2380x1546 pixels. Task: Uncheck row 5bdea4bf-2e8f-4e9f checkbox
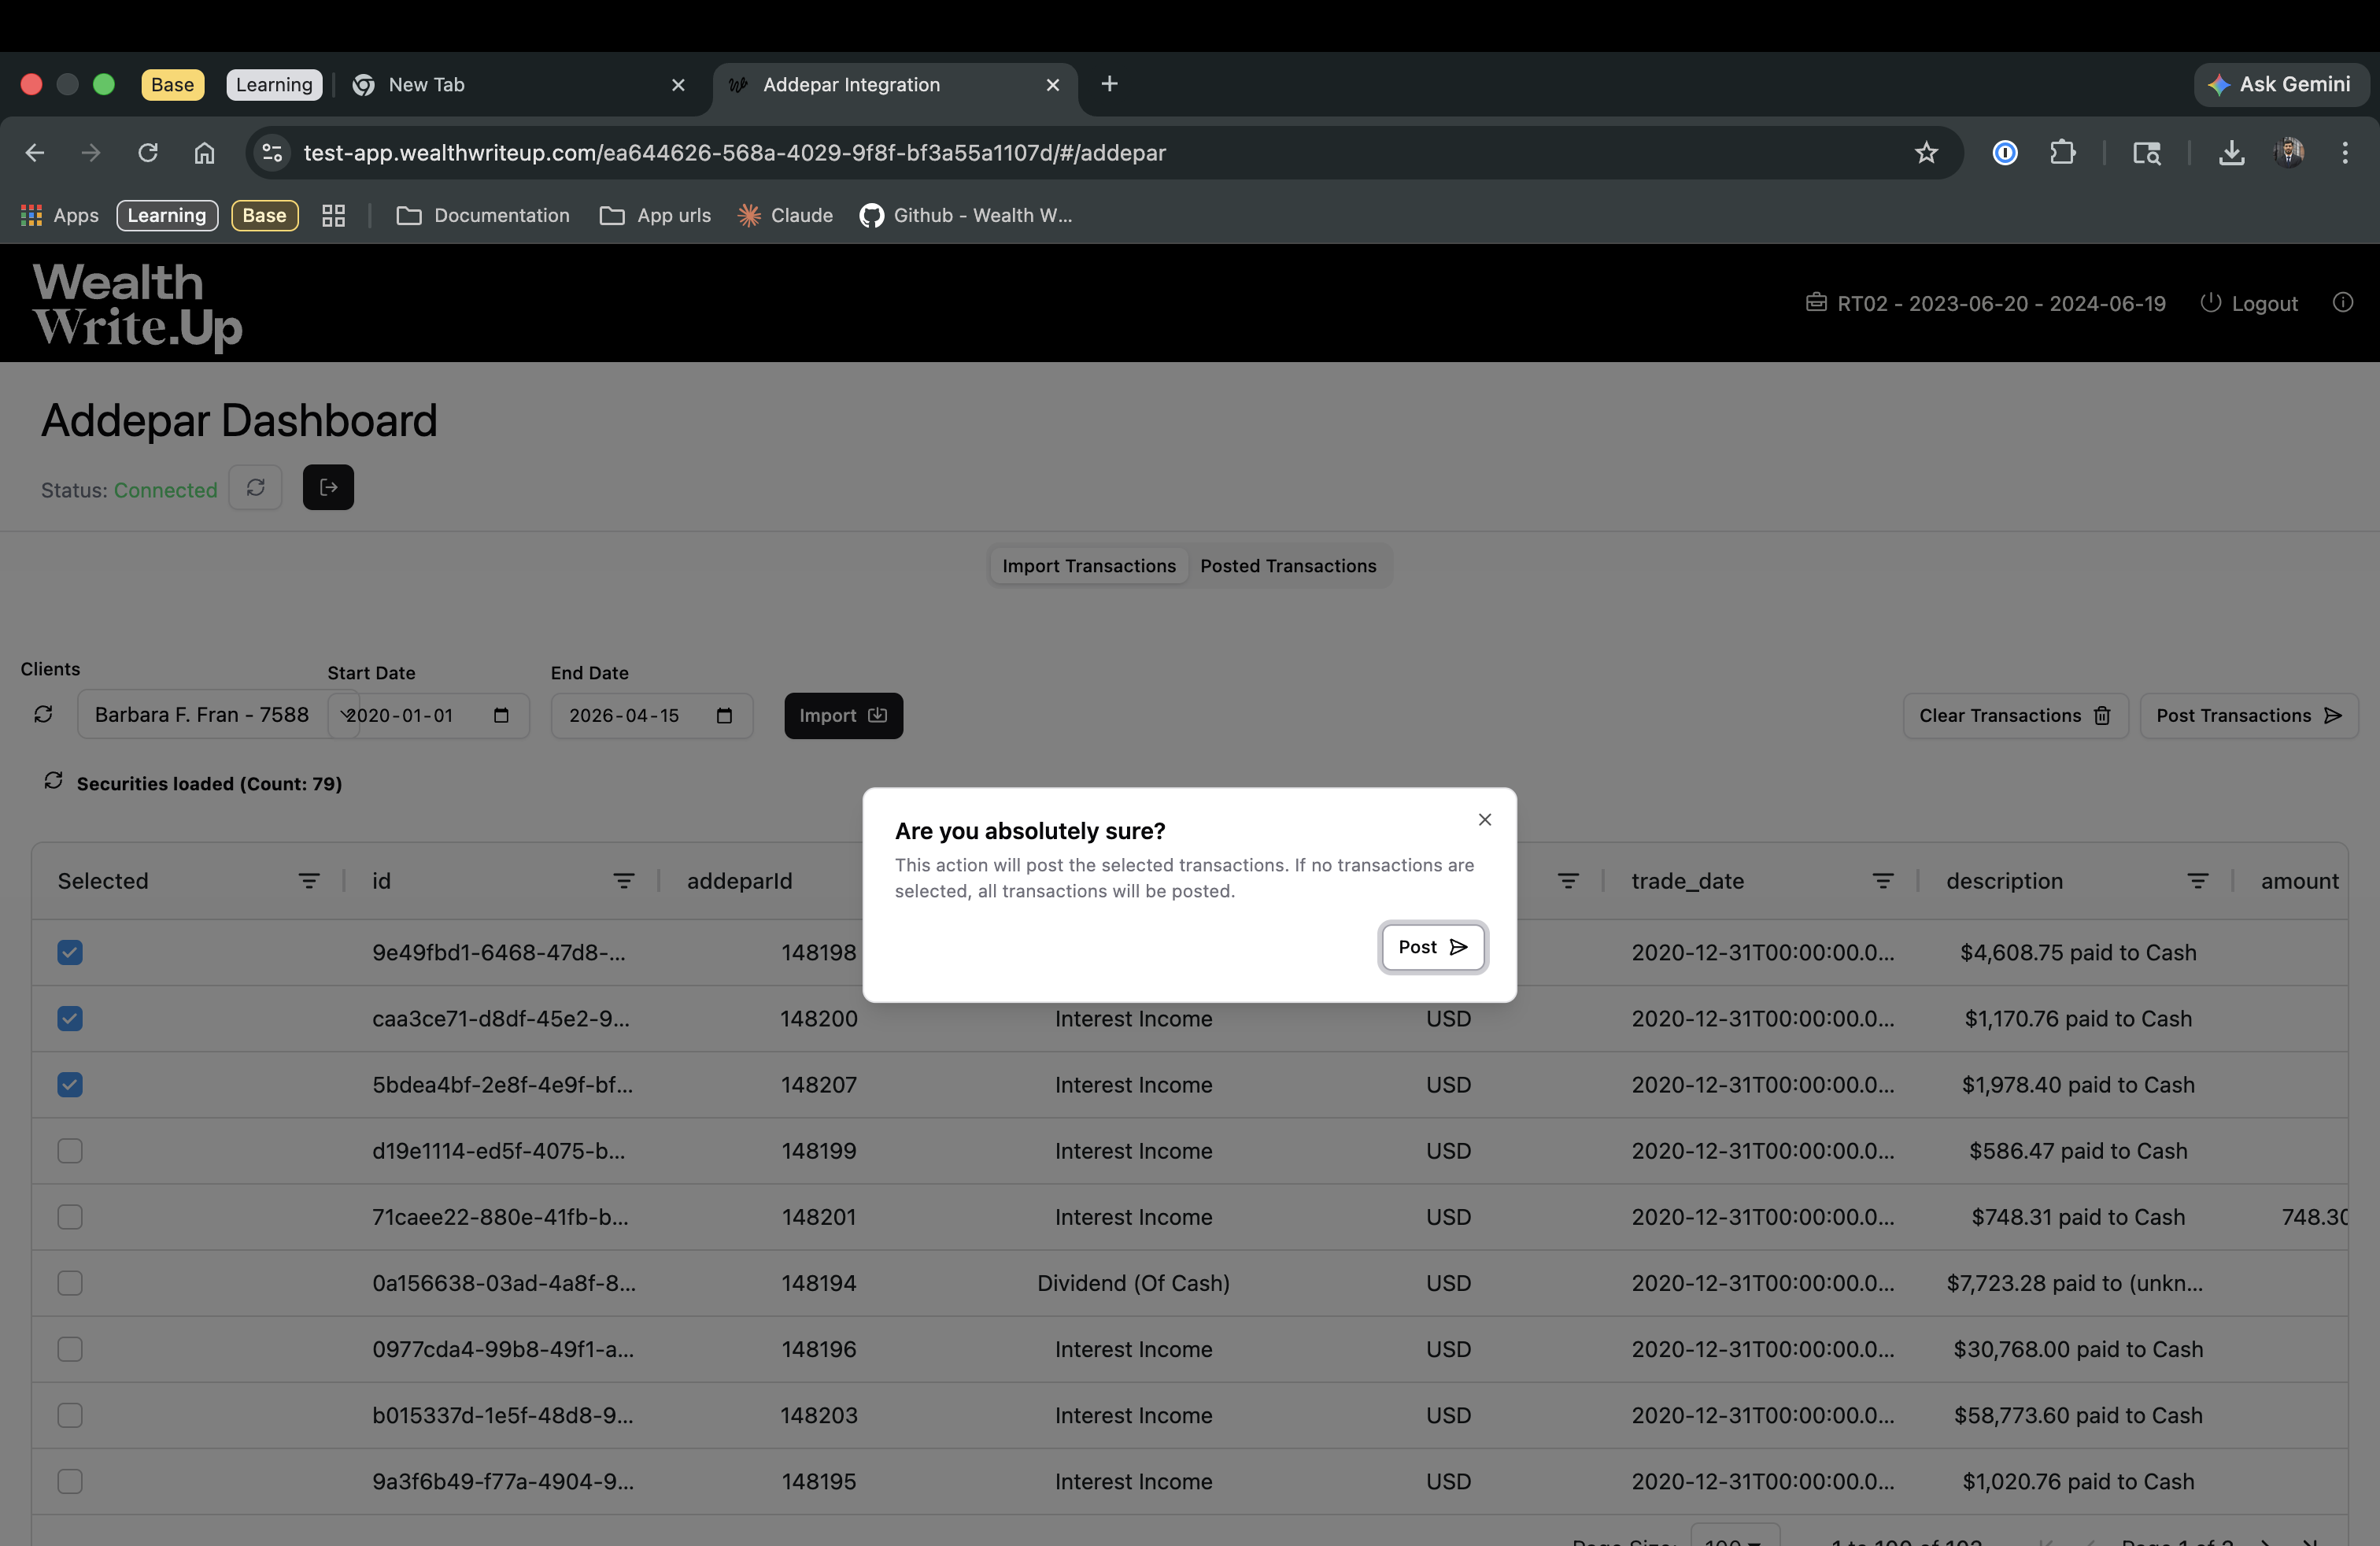(70, 1084)
